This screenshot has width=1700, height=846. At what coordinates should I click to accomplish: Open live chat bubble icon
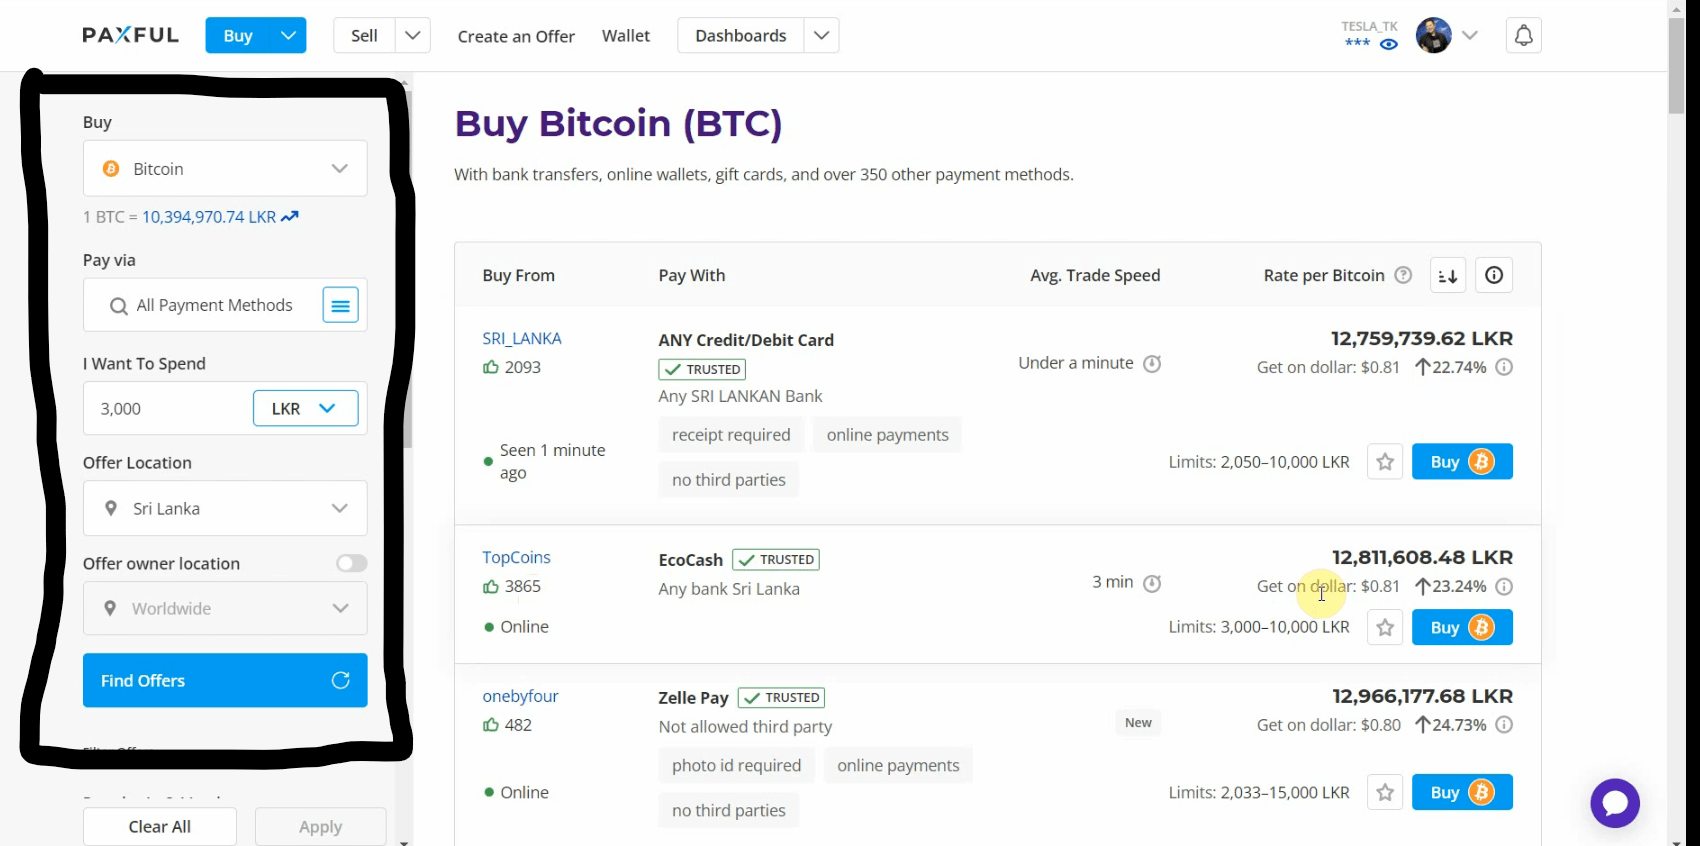(1615, 803)
